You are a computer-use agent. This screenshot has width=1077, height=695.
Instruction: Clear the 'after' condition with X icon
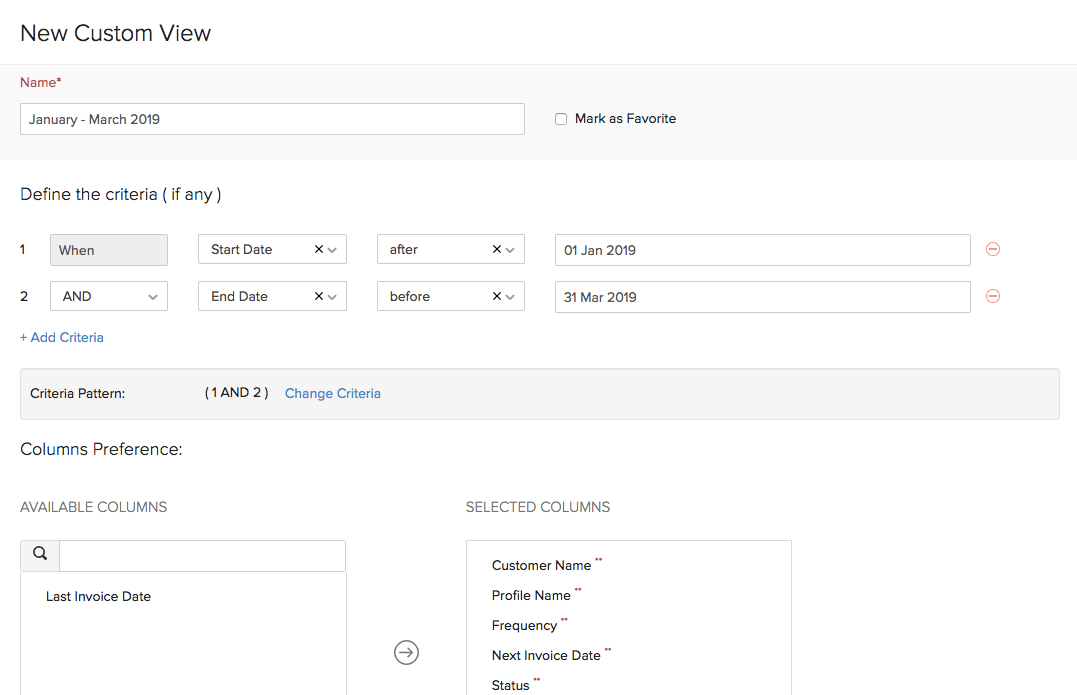tap(497, 249)
